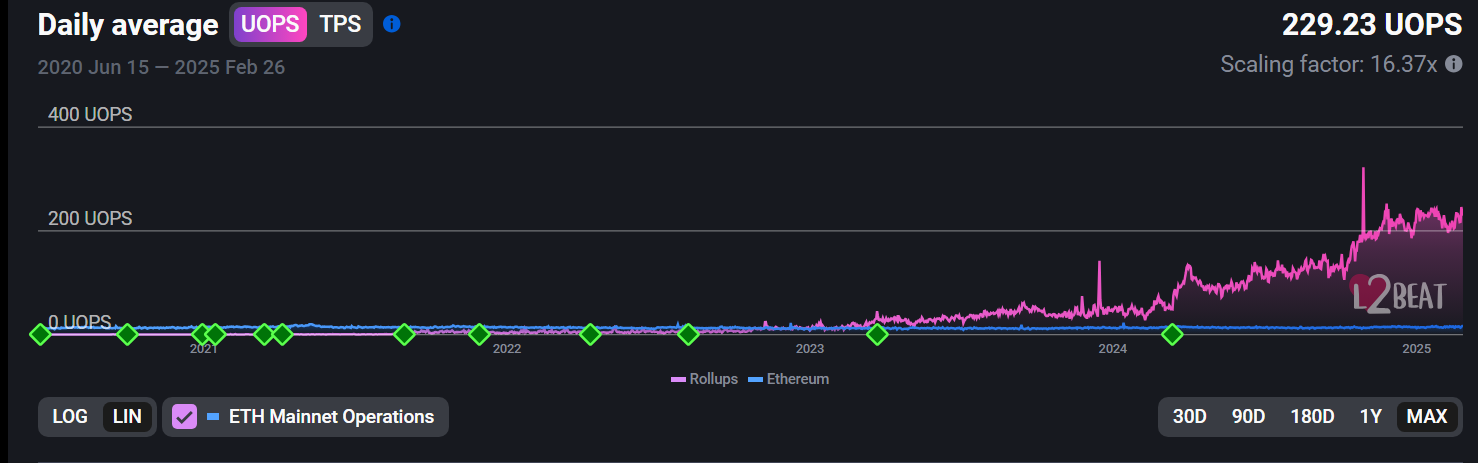The width and height of the screenshot is (1478, 463).
Task: Select the UOPS metric toggle
Action: [x=270, y=24]
